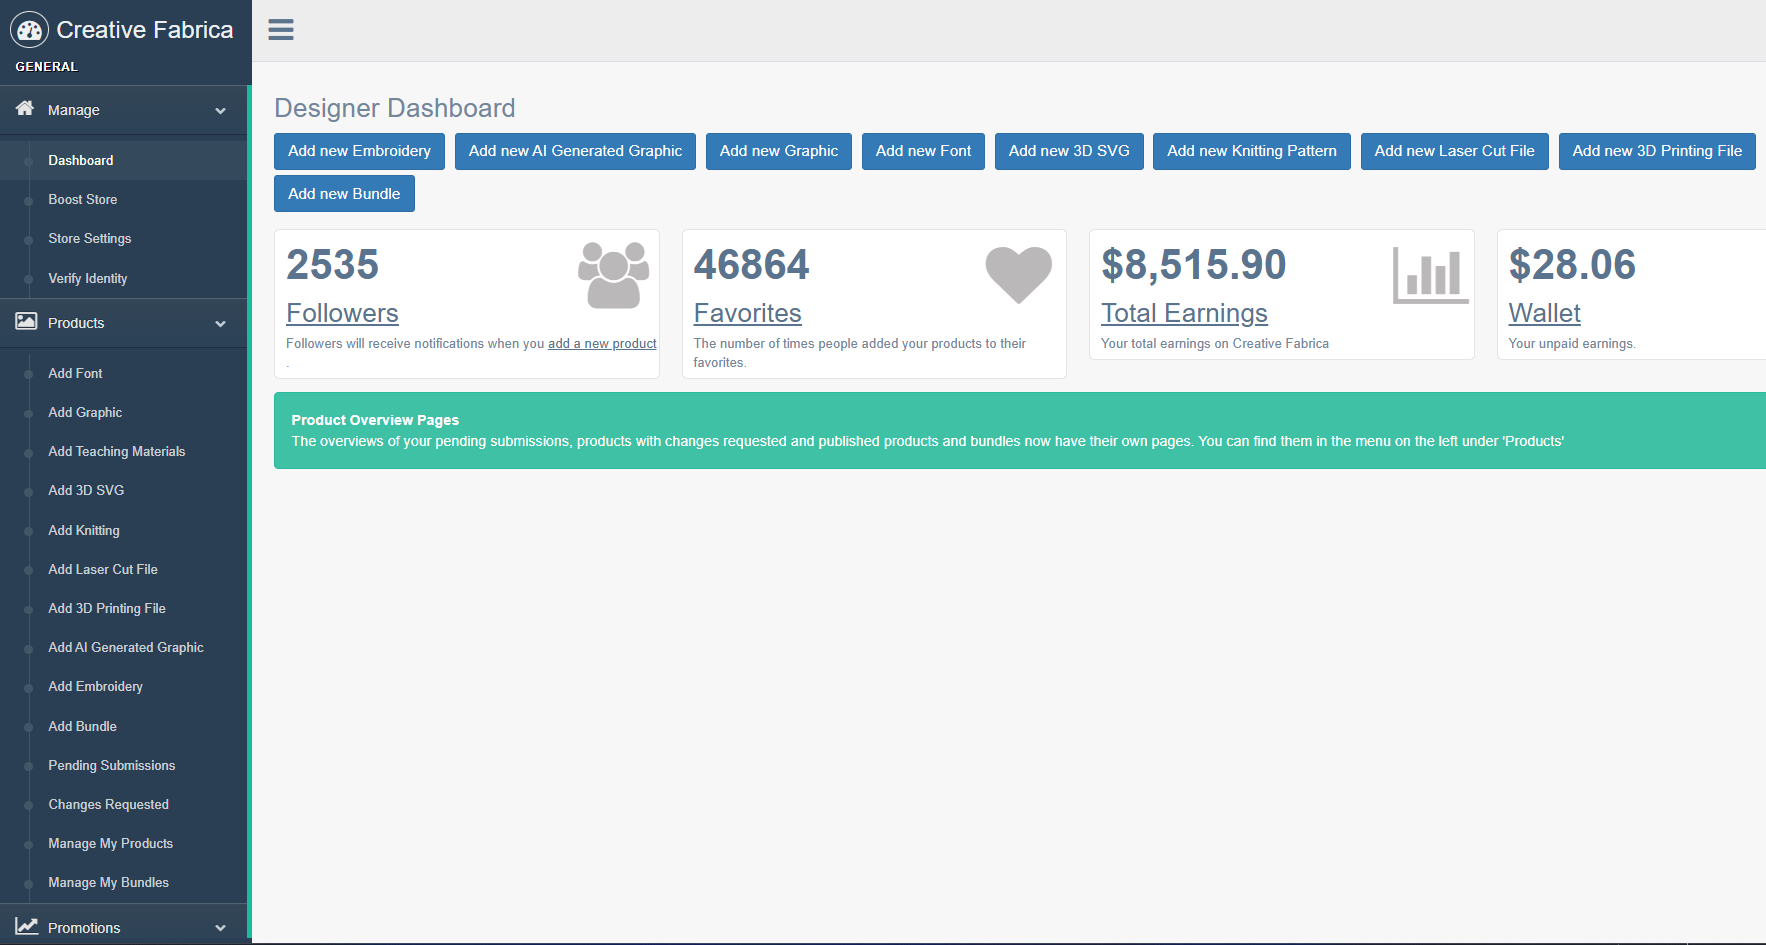1766x945 pixels.
Task: Click the Total Earnings bar chart icon
Action: tap(1430, 275)
